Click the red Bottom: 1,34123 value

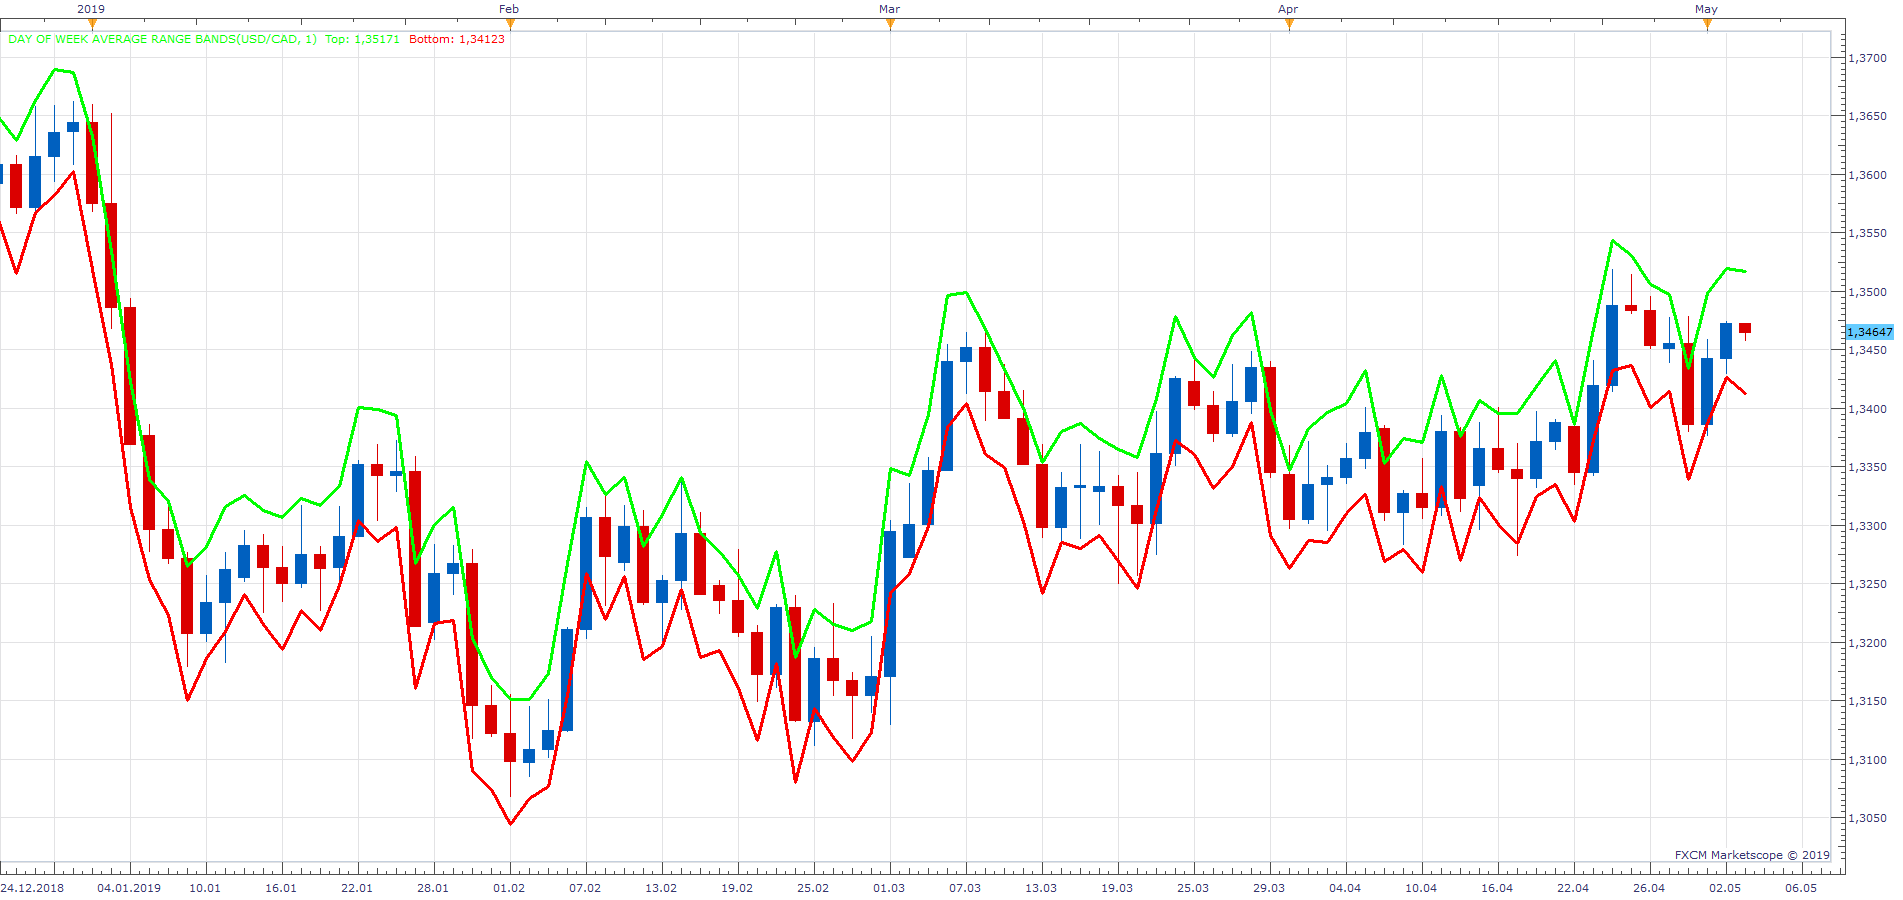(457, 39)
